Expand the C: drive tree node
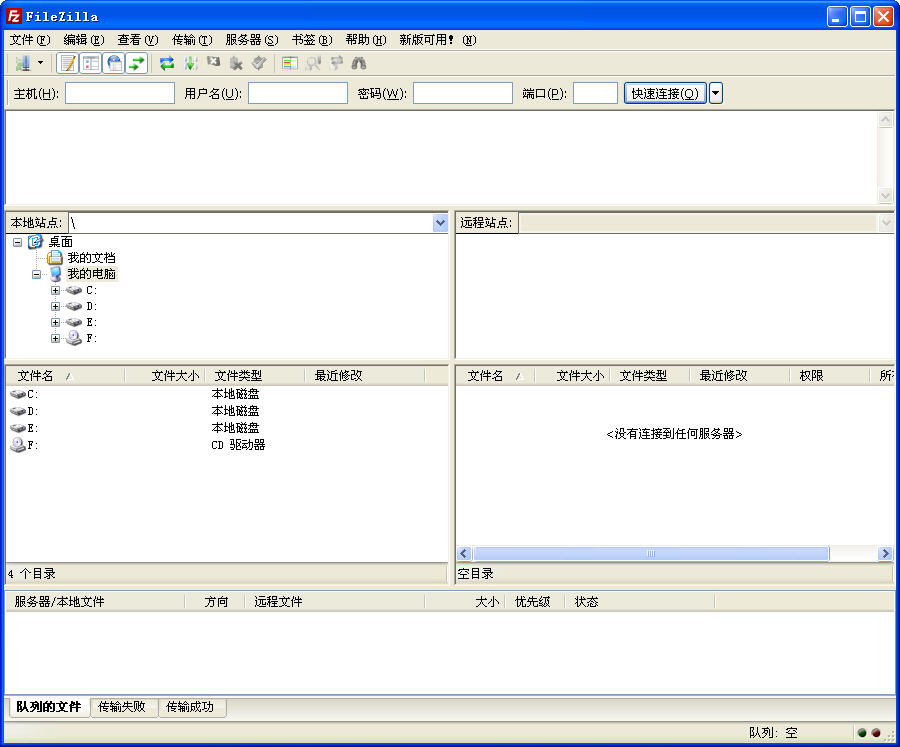 pos(56,290)
